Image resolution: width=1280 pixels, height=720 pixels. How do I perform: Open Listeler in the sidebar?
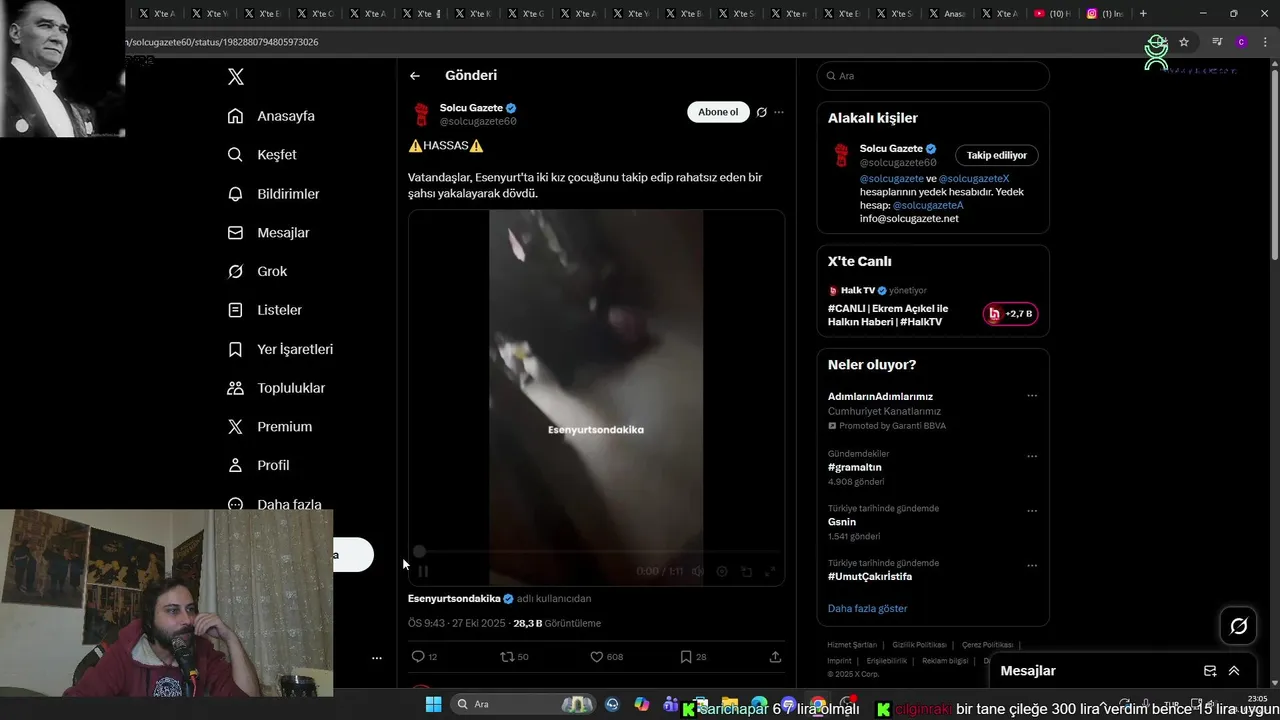point(264,310)
